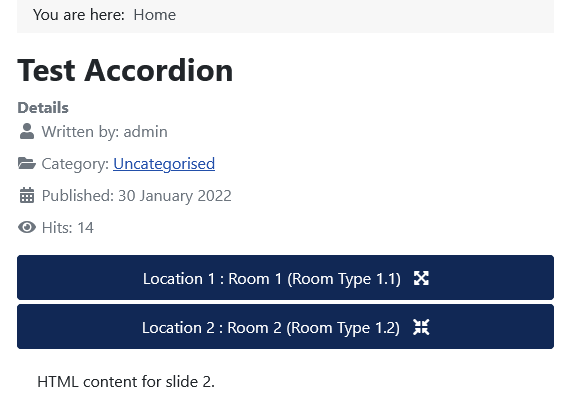Image resolution: width=565 pixels, height=402 pixels.
Task: Click the eye hits icon
Action: click(27, 227)
